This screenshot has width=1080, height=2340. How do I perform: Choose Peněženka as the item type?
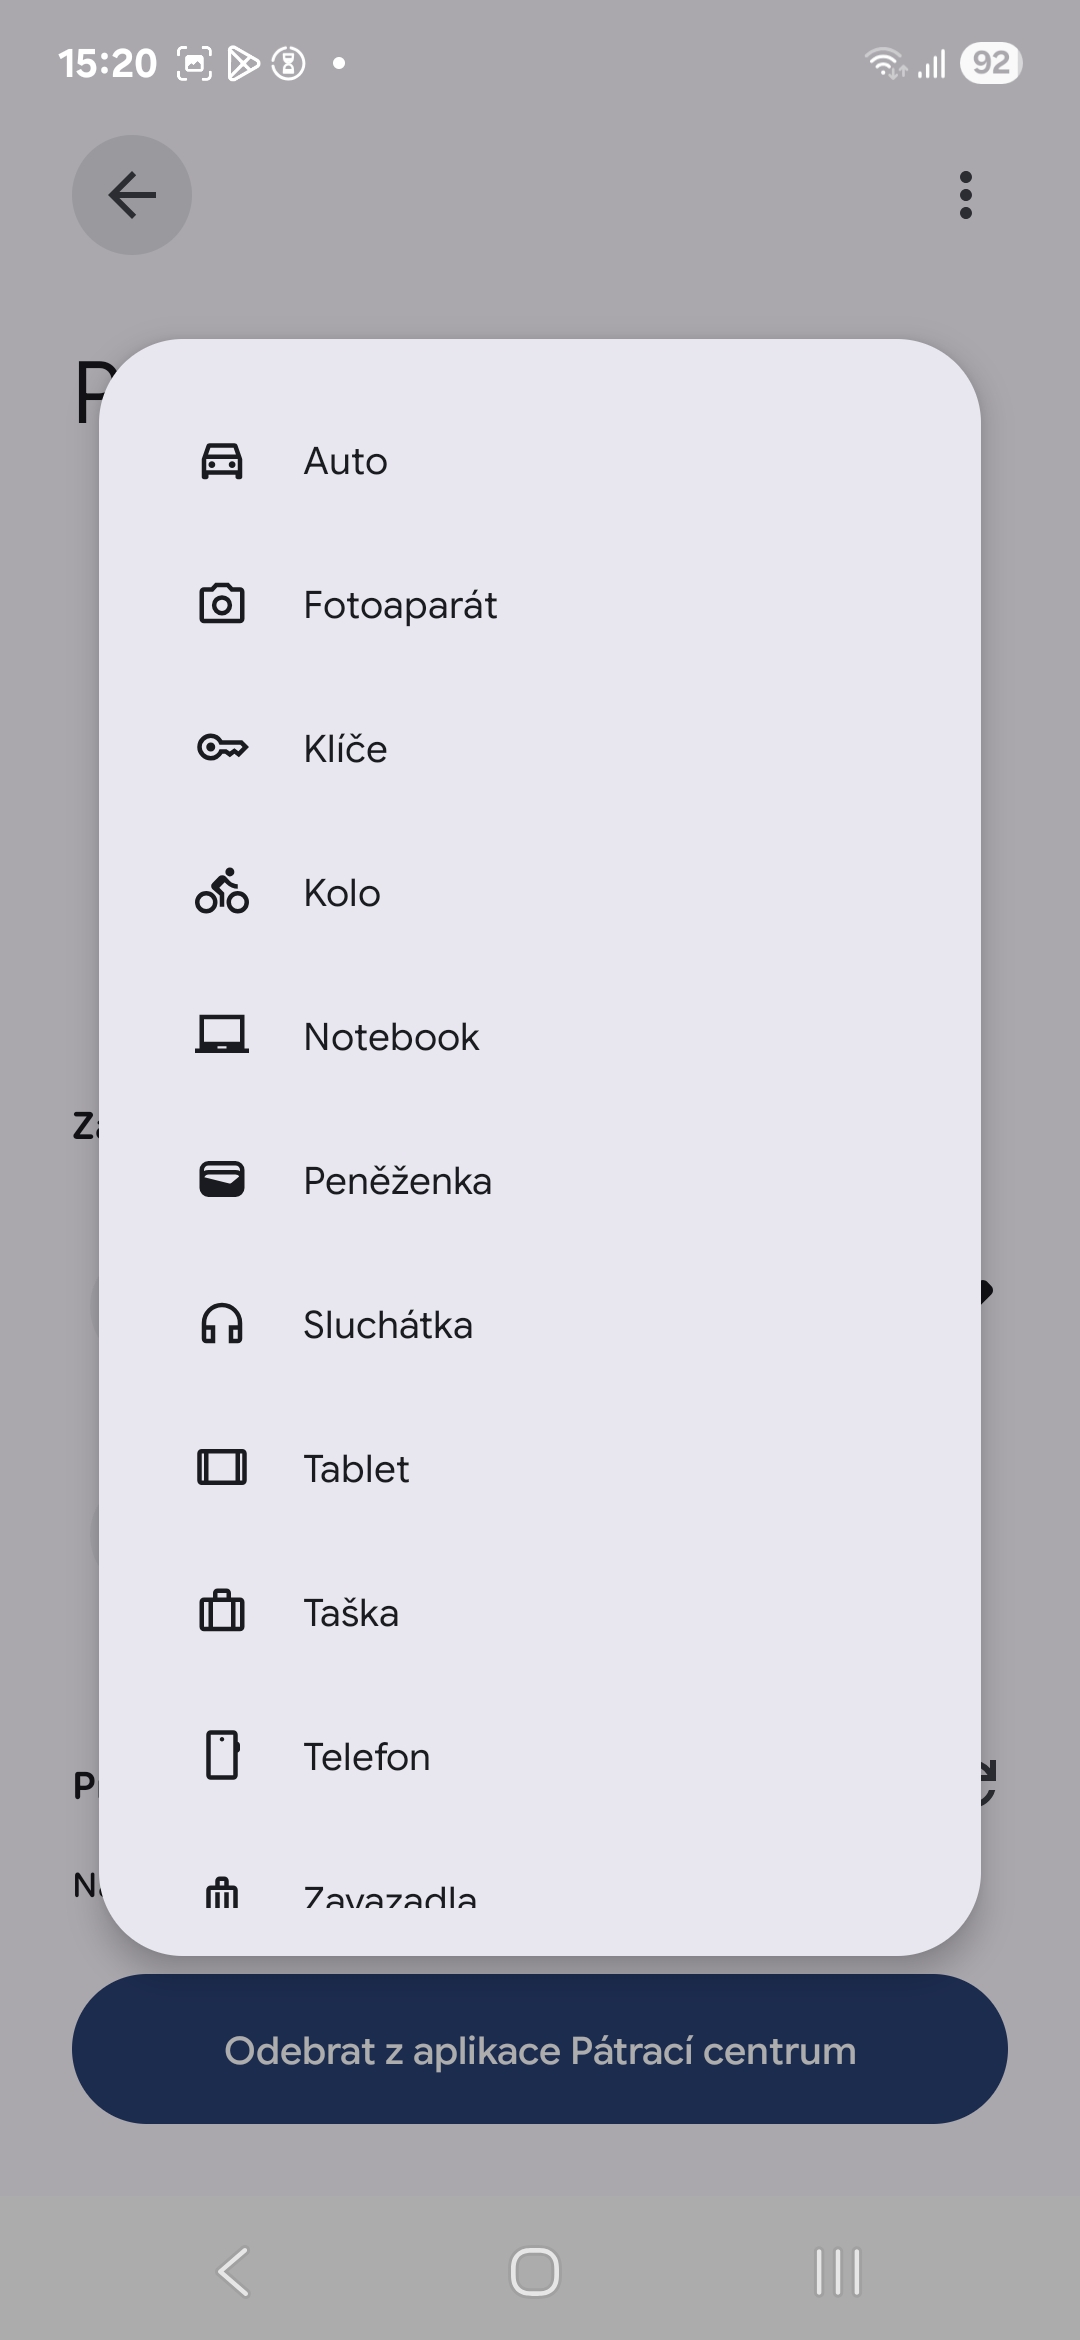[x=397, y=1181]
